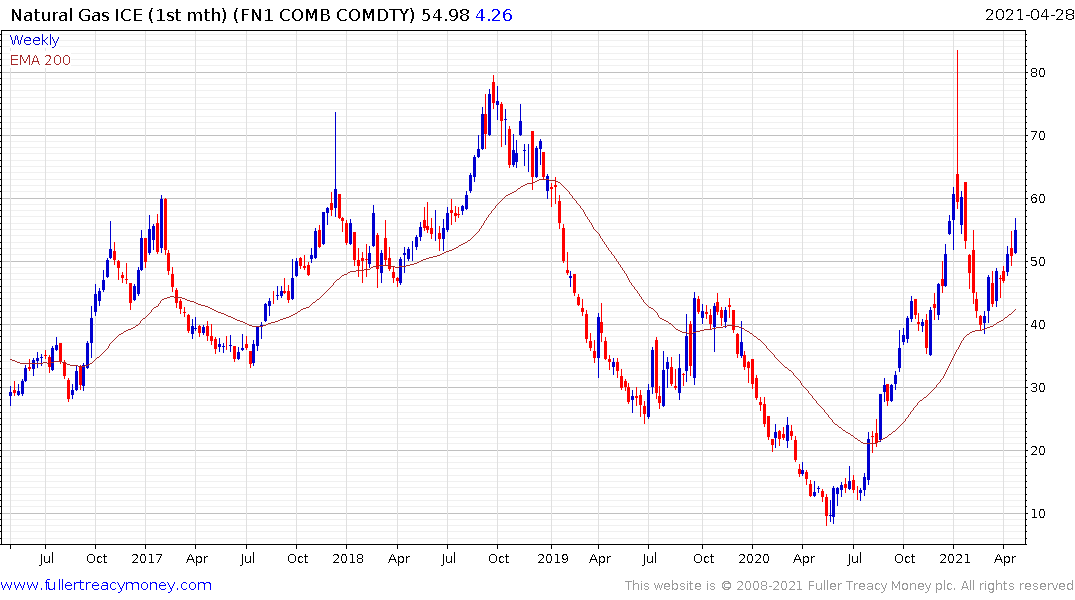Open the www.fullertreacymoney.com link
This screenshot has height=600, width=1075.
(x=106, y=585)
